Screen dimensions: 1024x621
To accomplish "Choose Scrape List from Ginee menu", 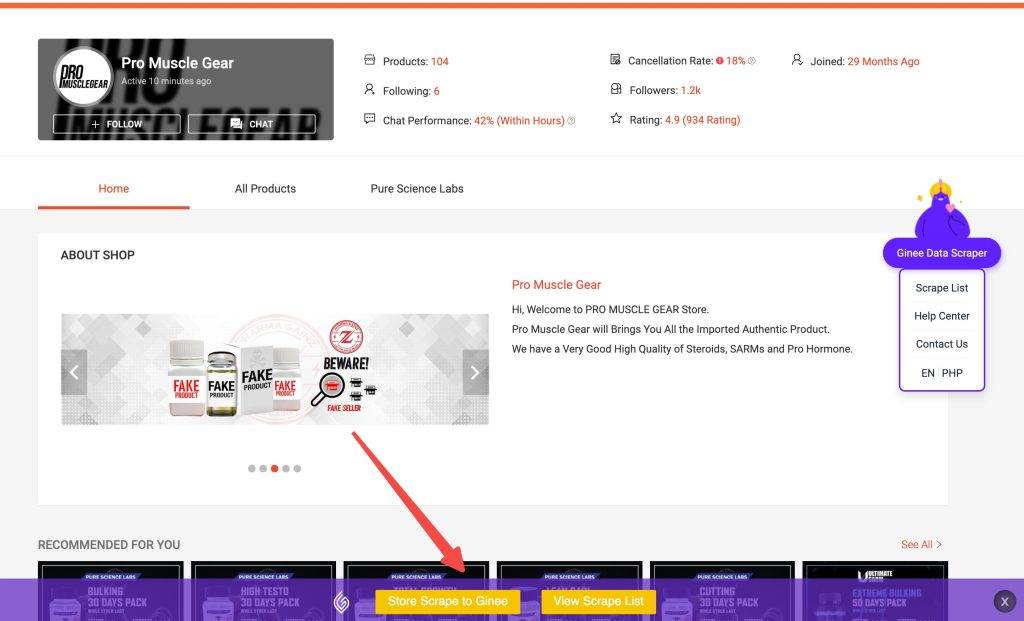I will coord(942,288).
